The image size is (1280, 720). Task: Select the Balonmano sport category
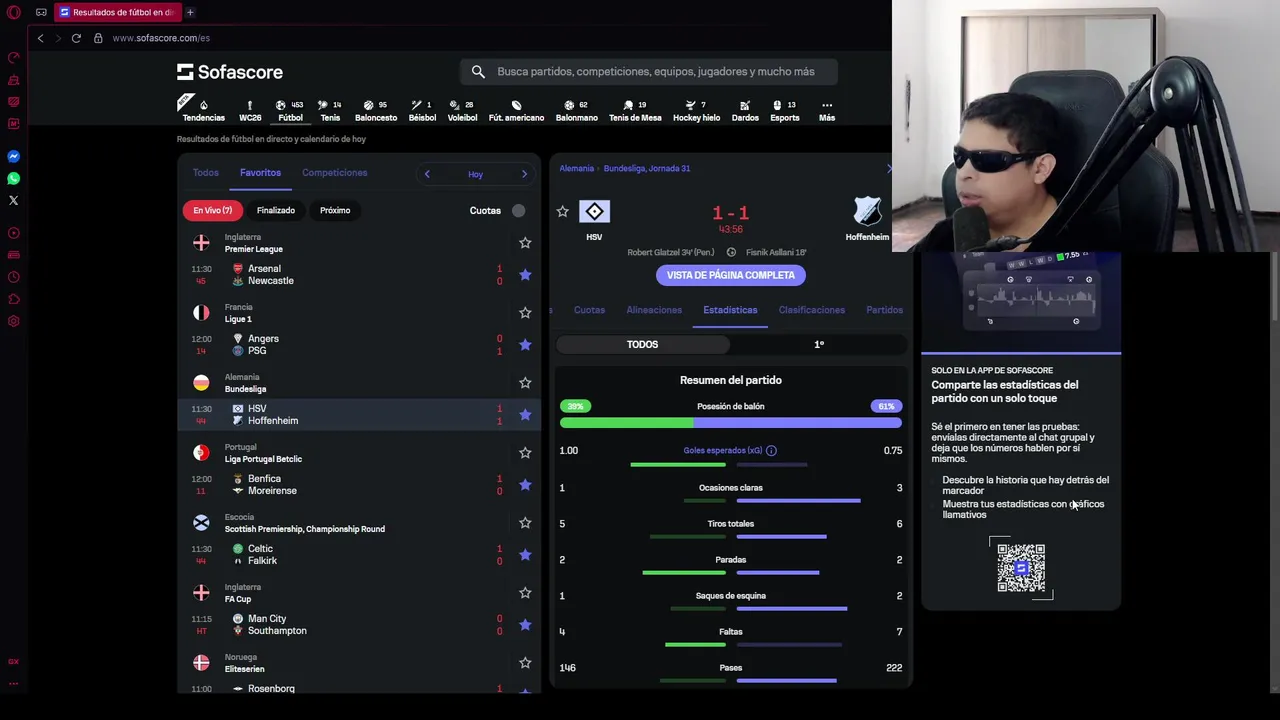[576, 110]
